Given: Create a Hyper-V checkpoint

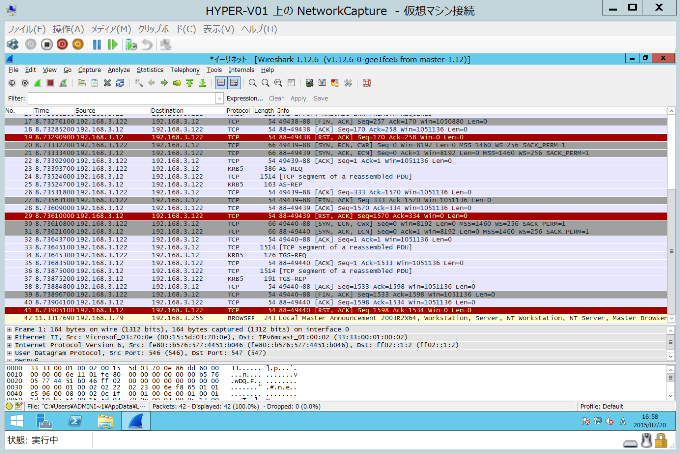Looking at the screenshot, I should click(131, 44).
